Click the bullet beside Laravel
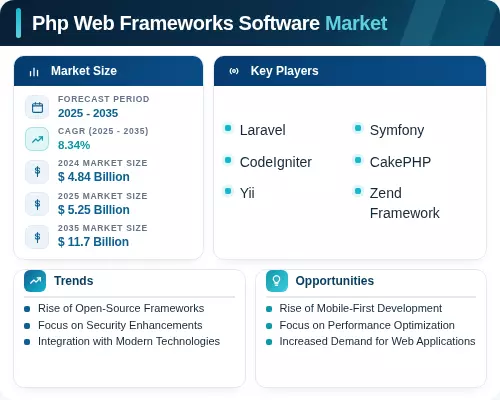500x400 pixels. pyautogui.click(x=228, y=128)
